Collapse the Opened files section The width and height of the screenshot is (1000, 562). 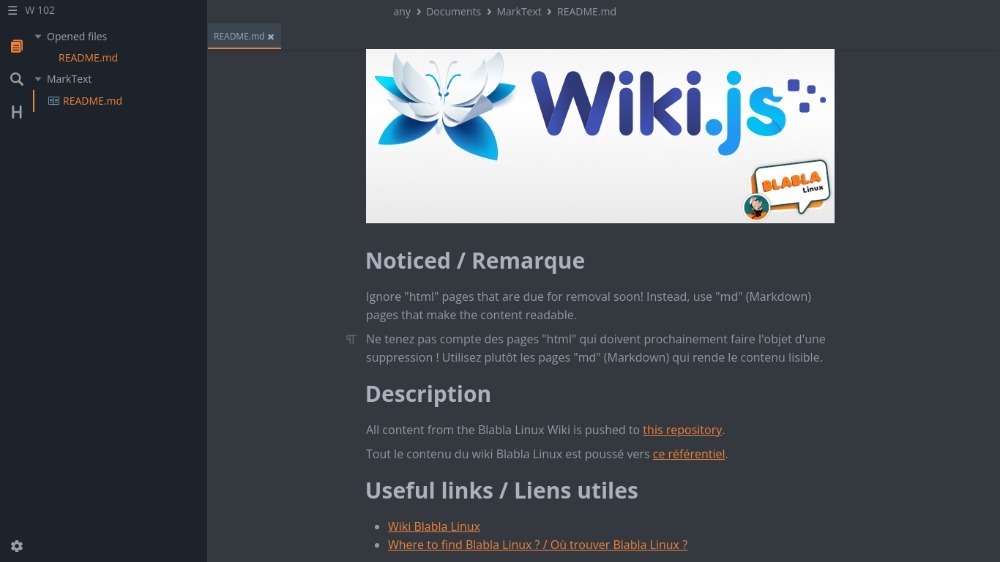pos(38,37)
